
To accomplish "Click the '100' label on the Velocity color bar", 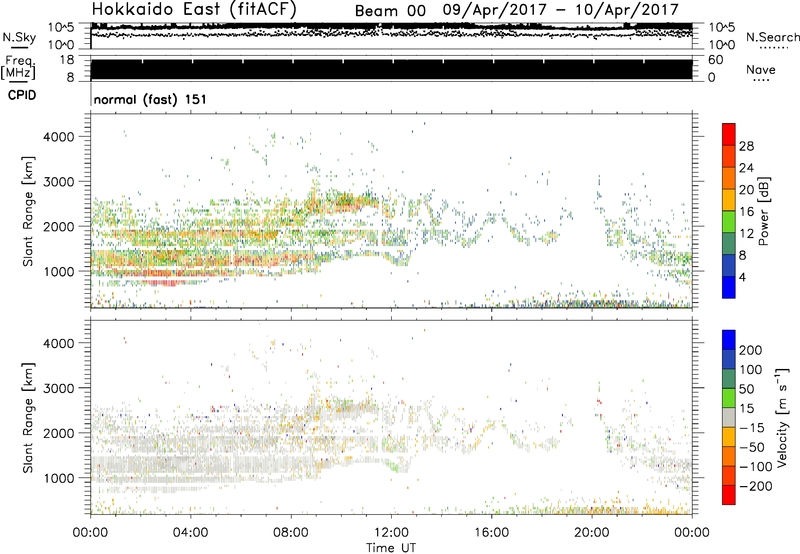I will 751,370.
